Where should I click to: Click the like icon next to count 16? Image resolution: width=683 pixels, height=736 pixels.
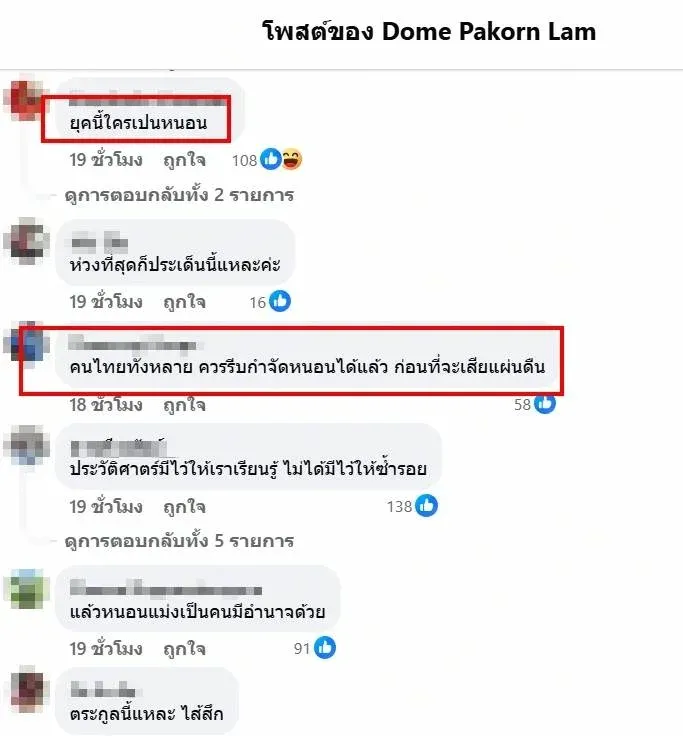[280, 301]
